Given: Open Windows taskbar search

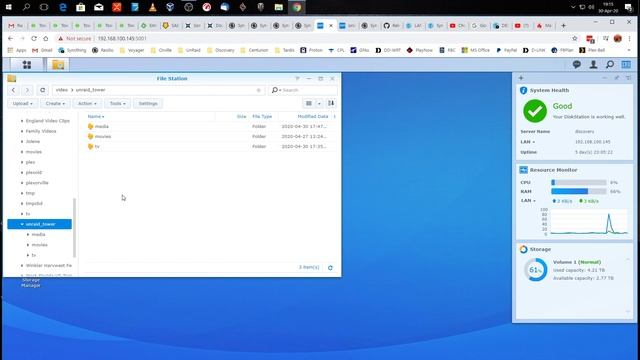Looking at the screenshot, I should [27, 7].
